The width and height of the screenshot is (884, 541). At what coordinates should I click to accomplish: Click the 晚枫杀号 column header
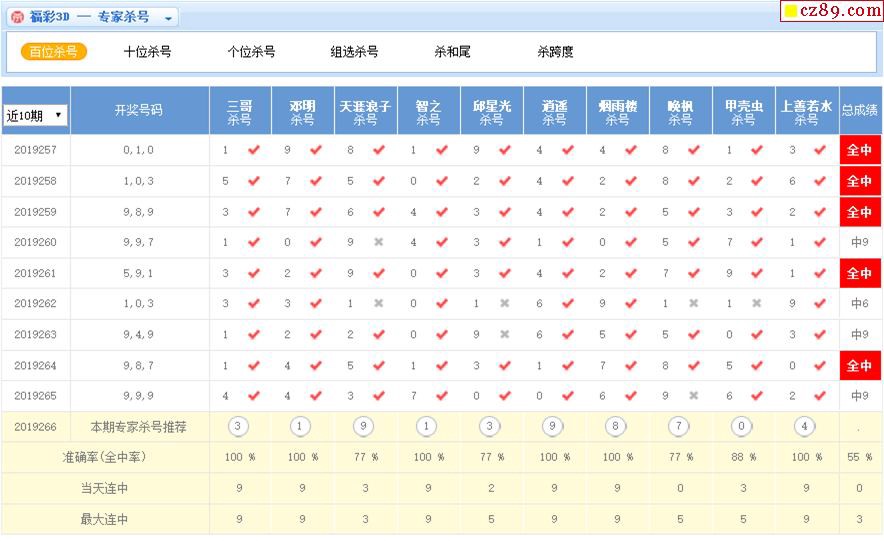(x=681, y=111)
